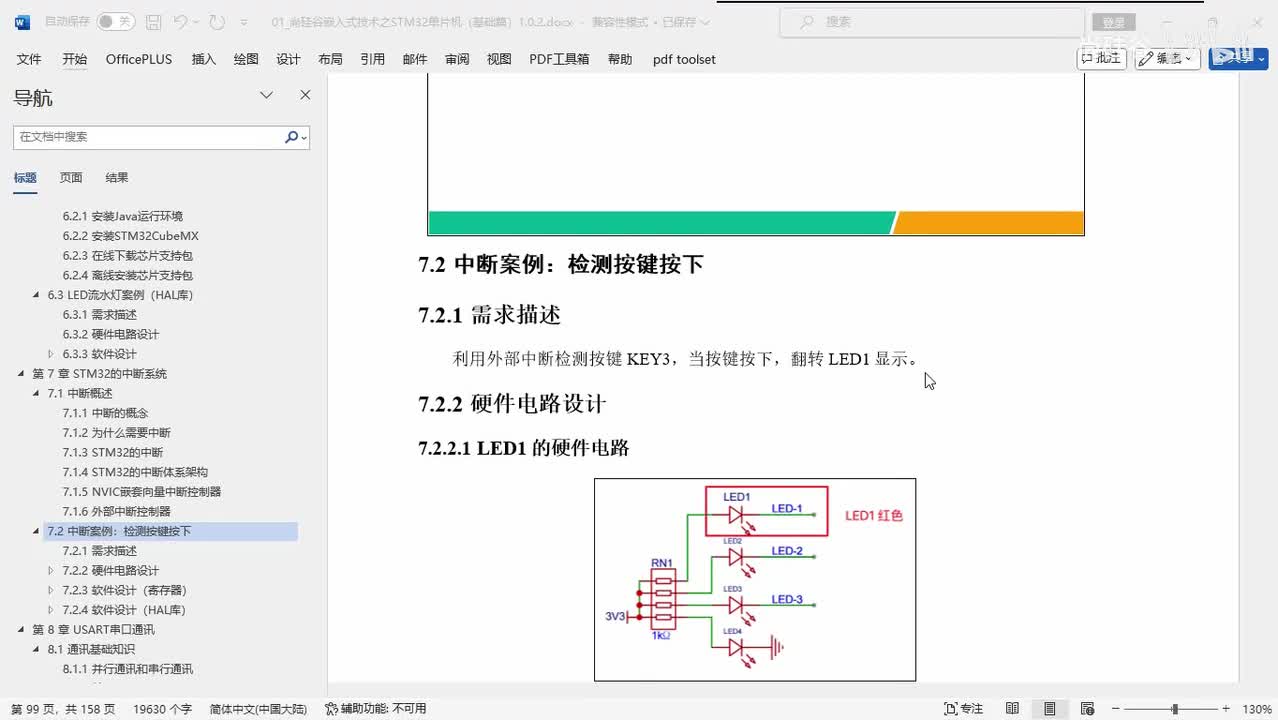Click the 共享 share button
Image resolution: width=1278 pixels, height=720 pixels.
[1238, 58]
